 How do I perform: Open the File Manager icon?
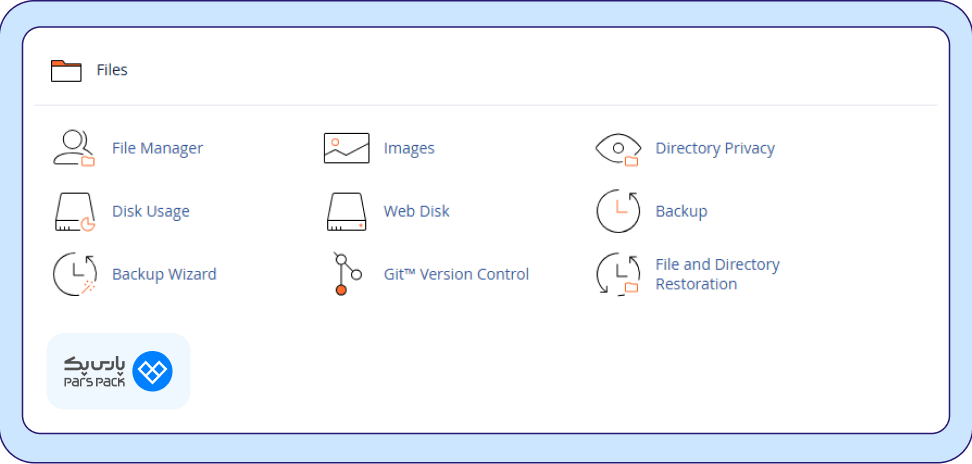[74, 148]
